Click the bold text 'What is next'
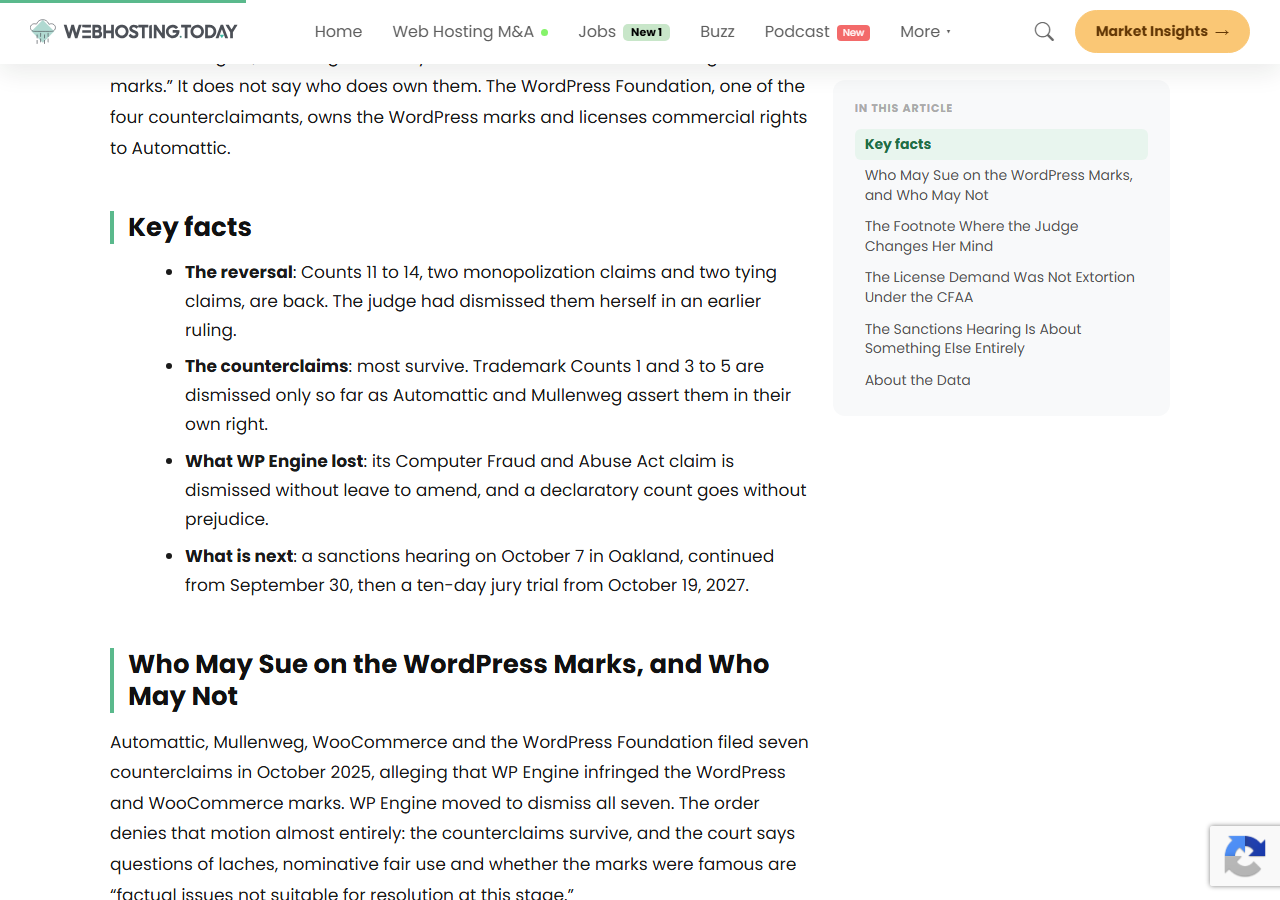This screenshot has height=900, width=1280. pyautogui.click(x=239, y=556)
